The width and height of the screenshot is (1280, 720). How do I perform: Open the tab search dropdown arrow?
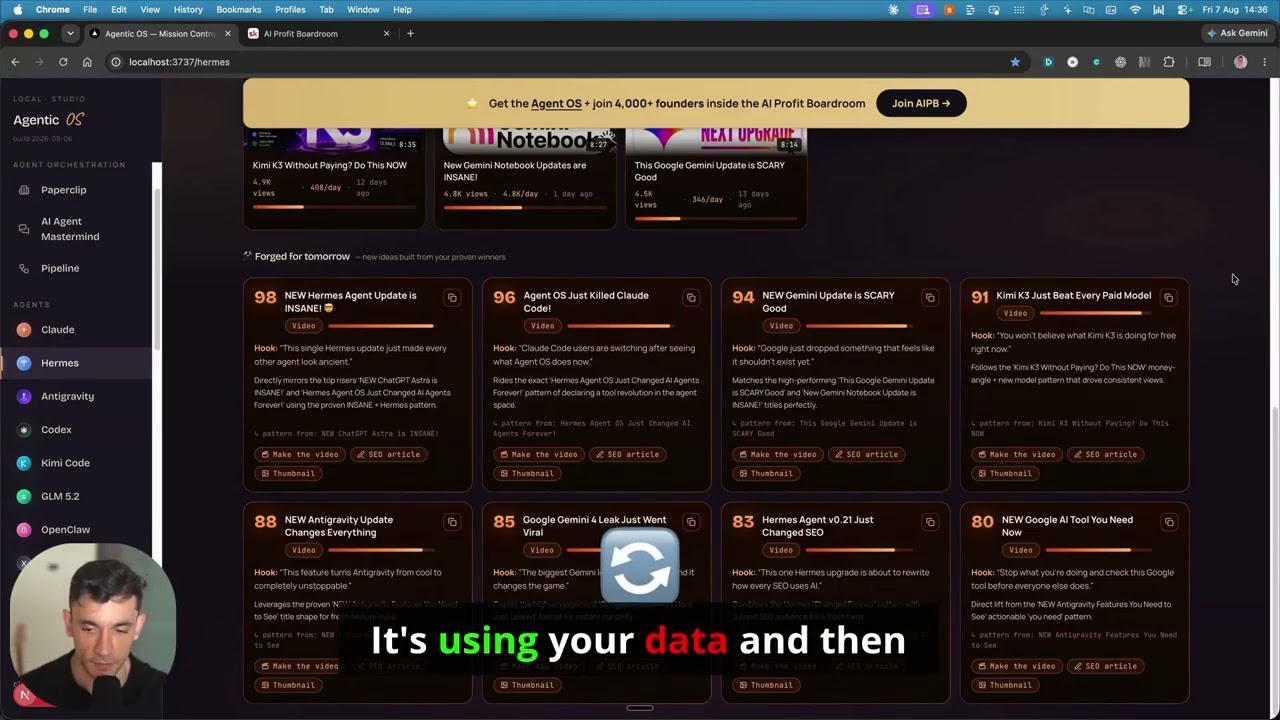point(70,33)
